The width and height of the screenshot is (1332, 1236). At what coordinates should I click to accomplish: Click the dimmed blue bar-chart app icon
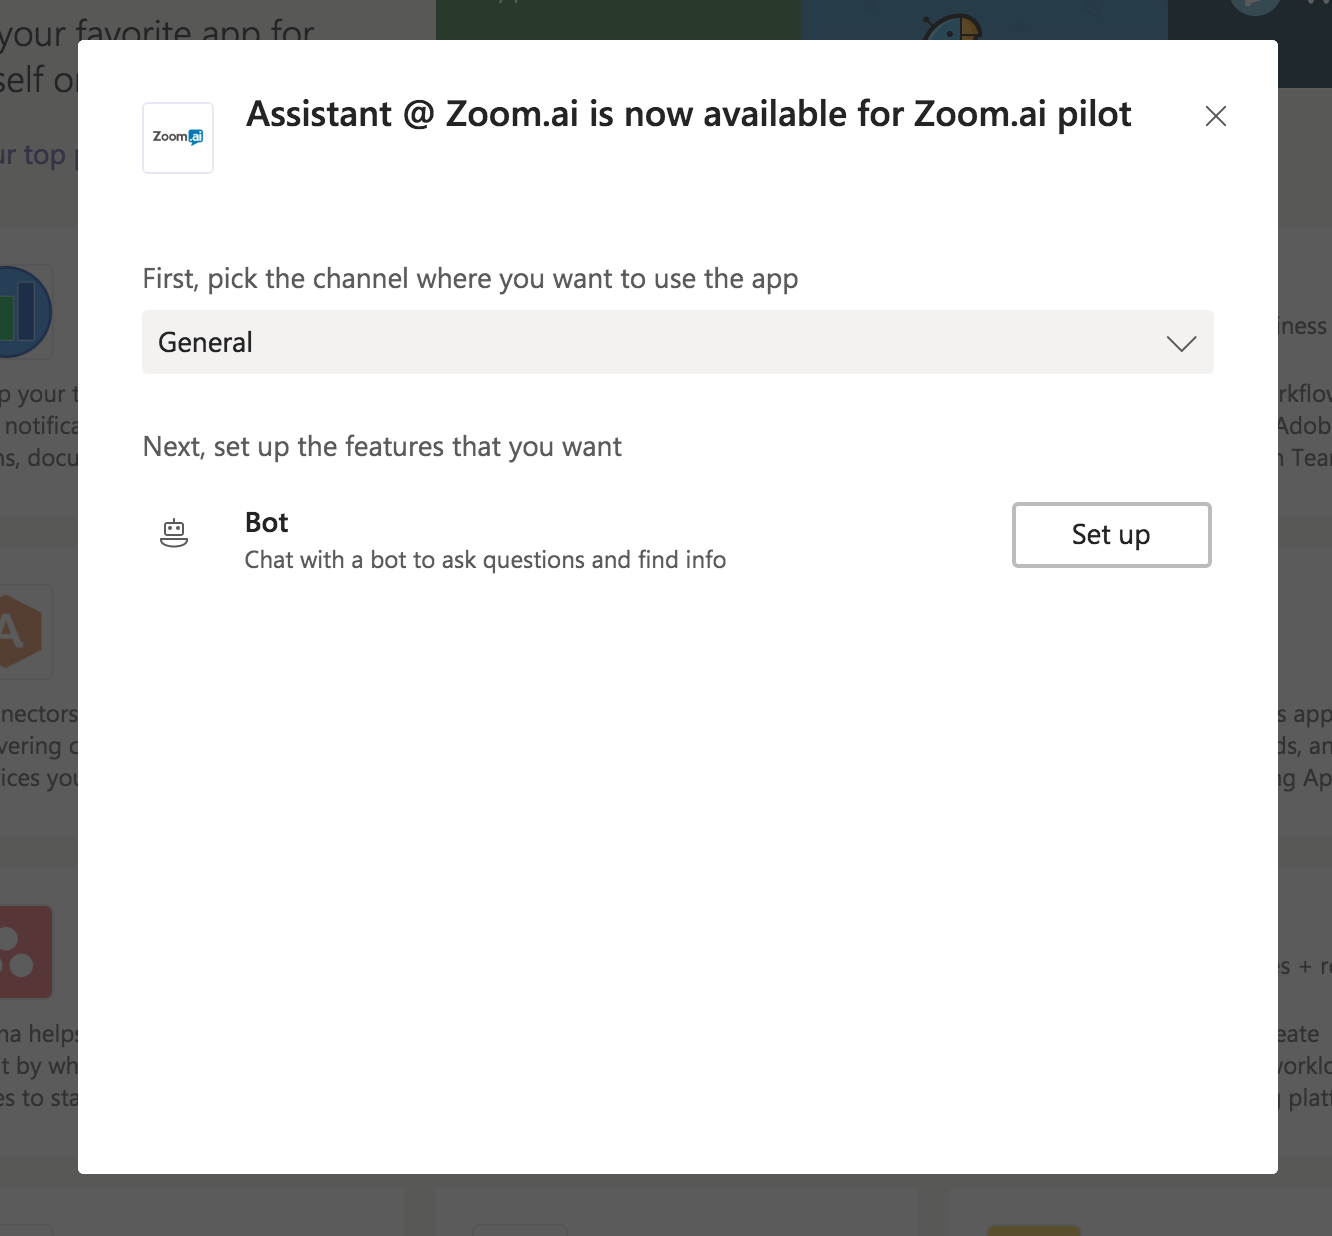22,312
